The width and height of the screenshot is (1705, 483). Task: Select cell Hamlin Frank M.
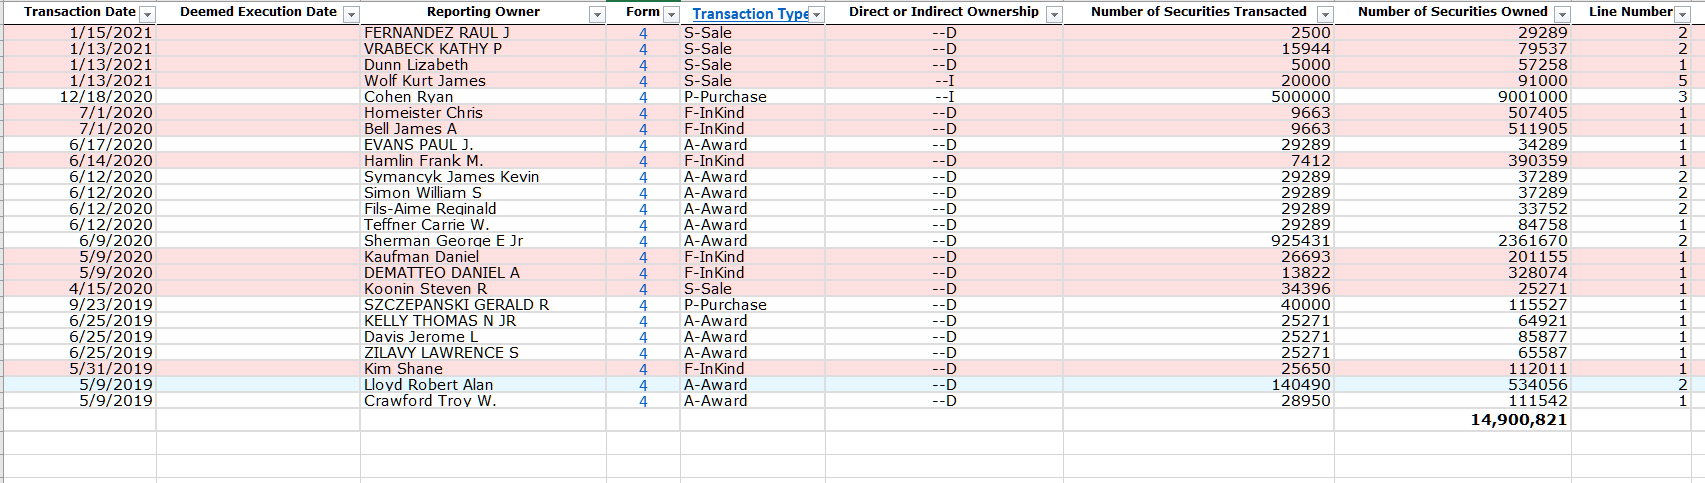483,161
